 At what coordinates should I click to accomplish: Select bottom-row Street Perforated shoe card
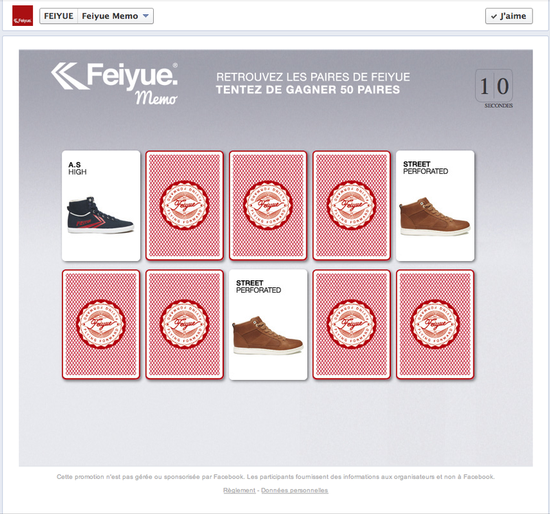click(x=268, y=325)
